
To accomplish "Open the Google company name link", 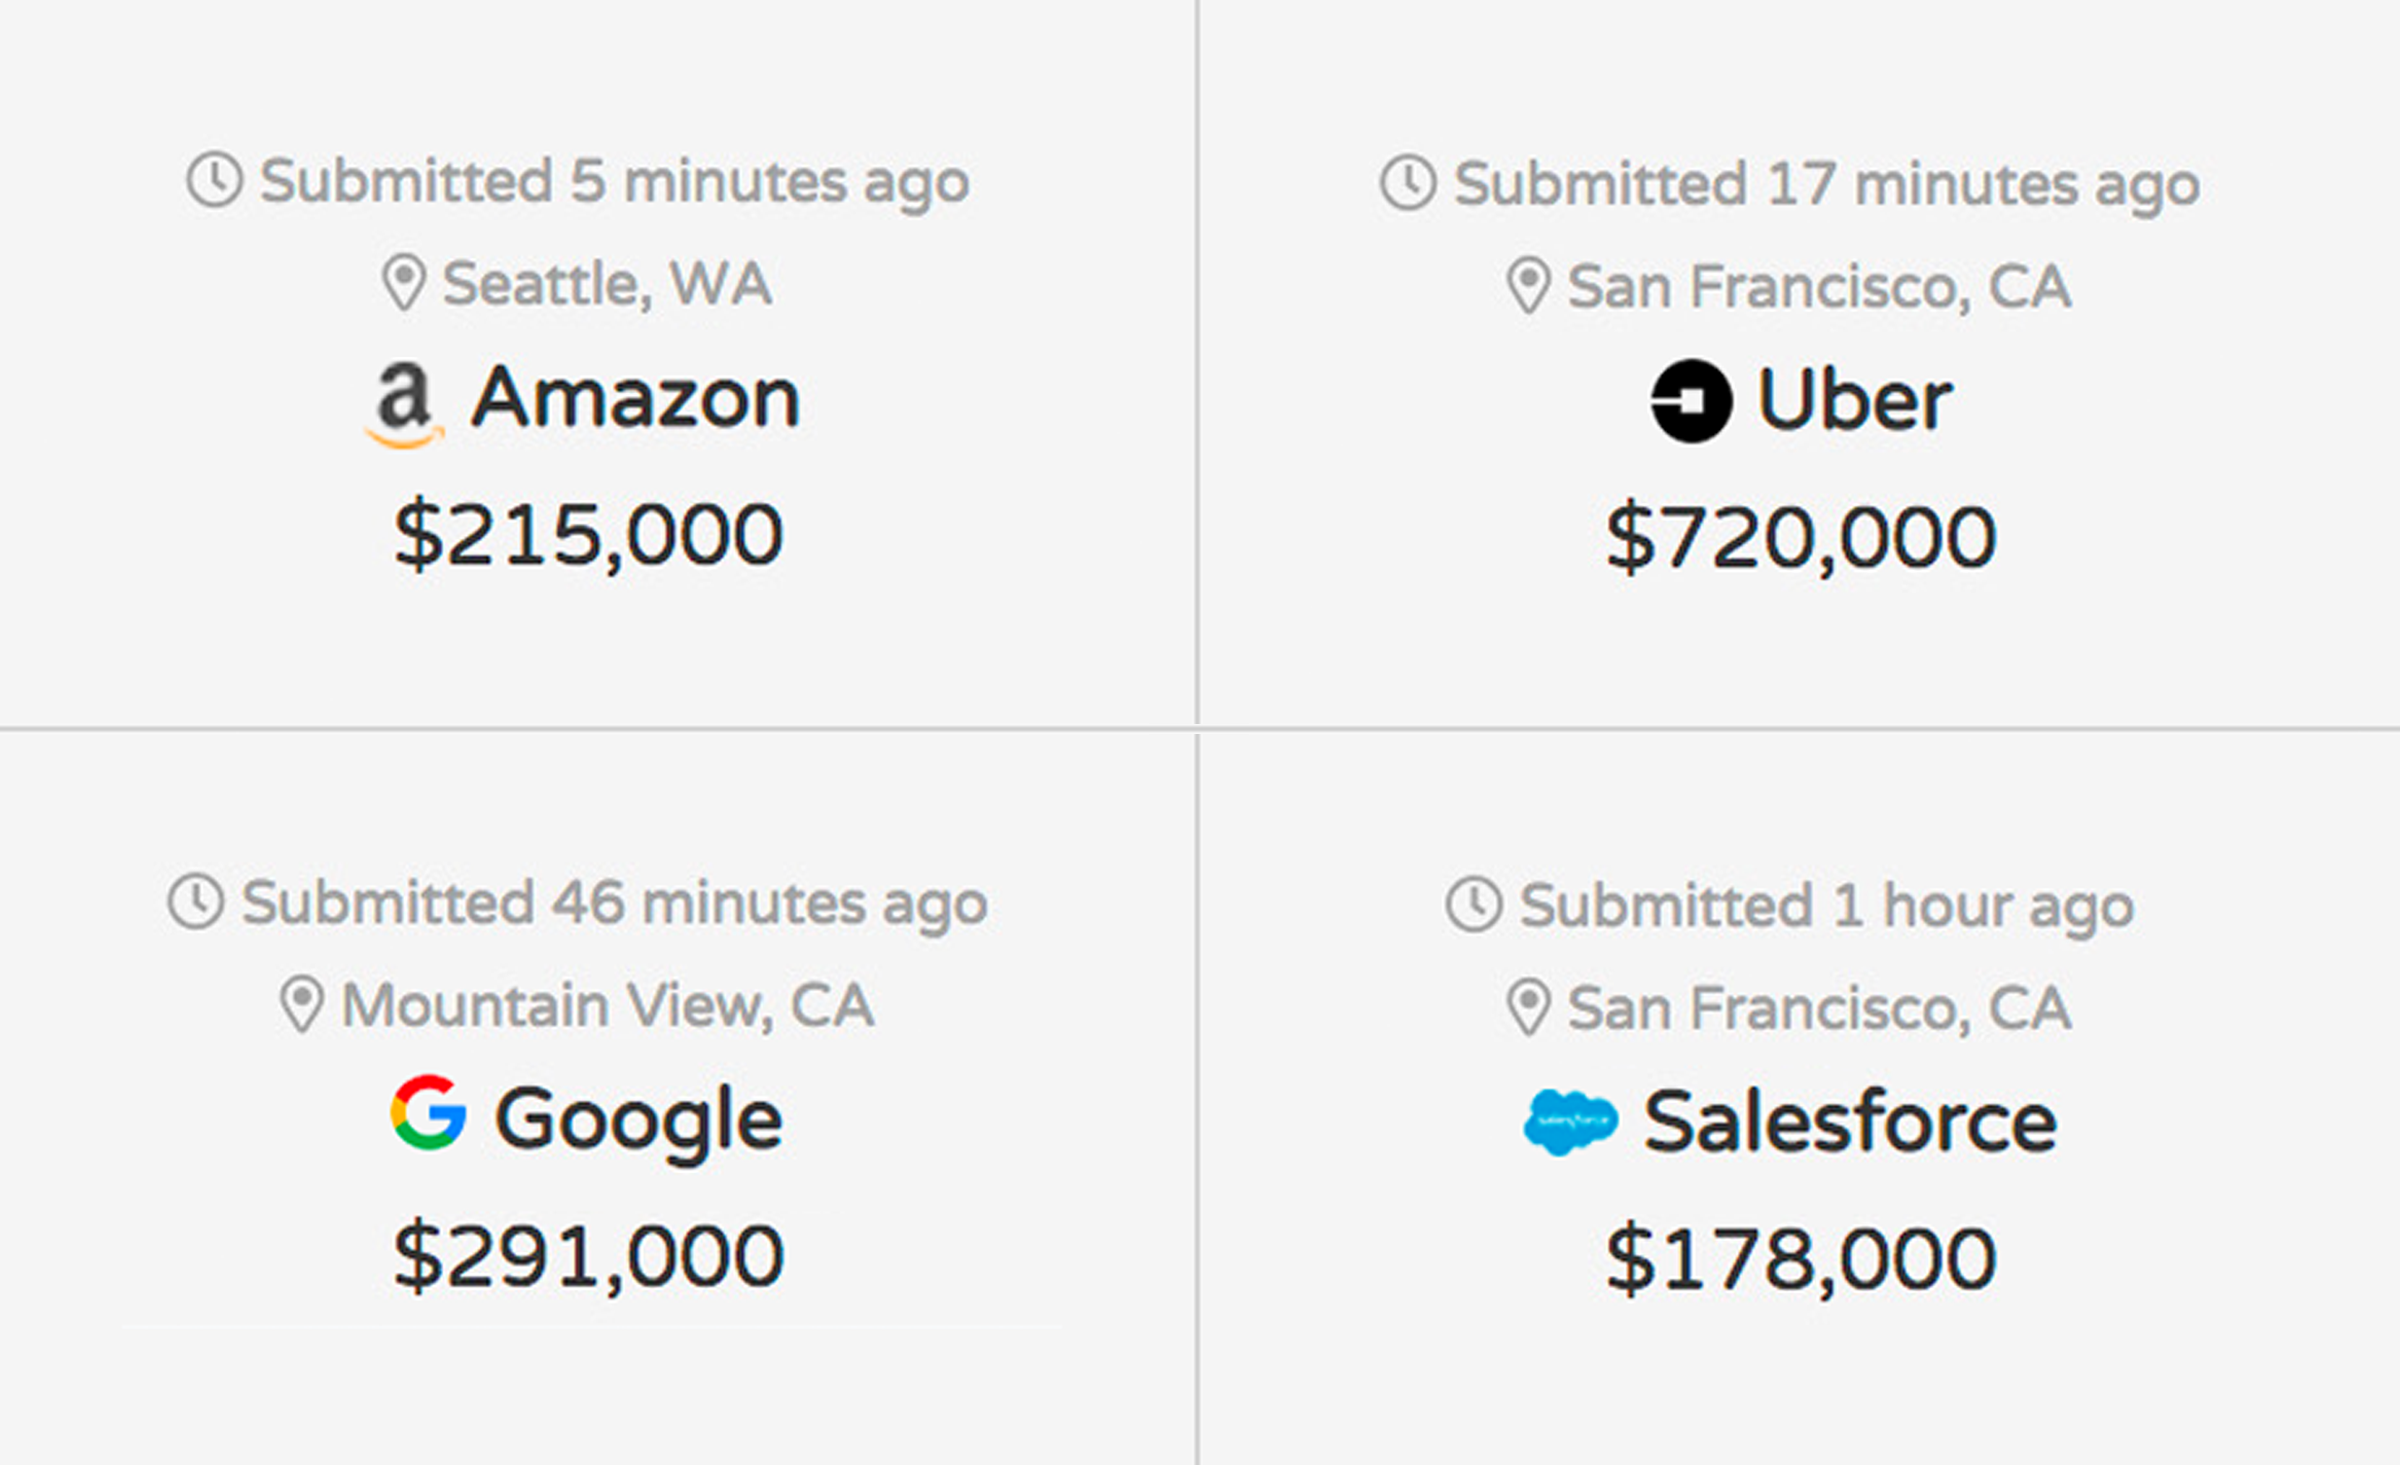I will (x=638, y=1120).
